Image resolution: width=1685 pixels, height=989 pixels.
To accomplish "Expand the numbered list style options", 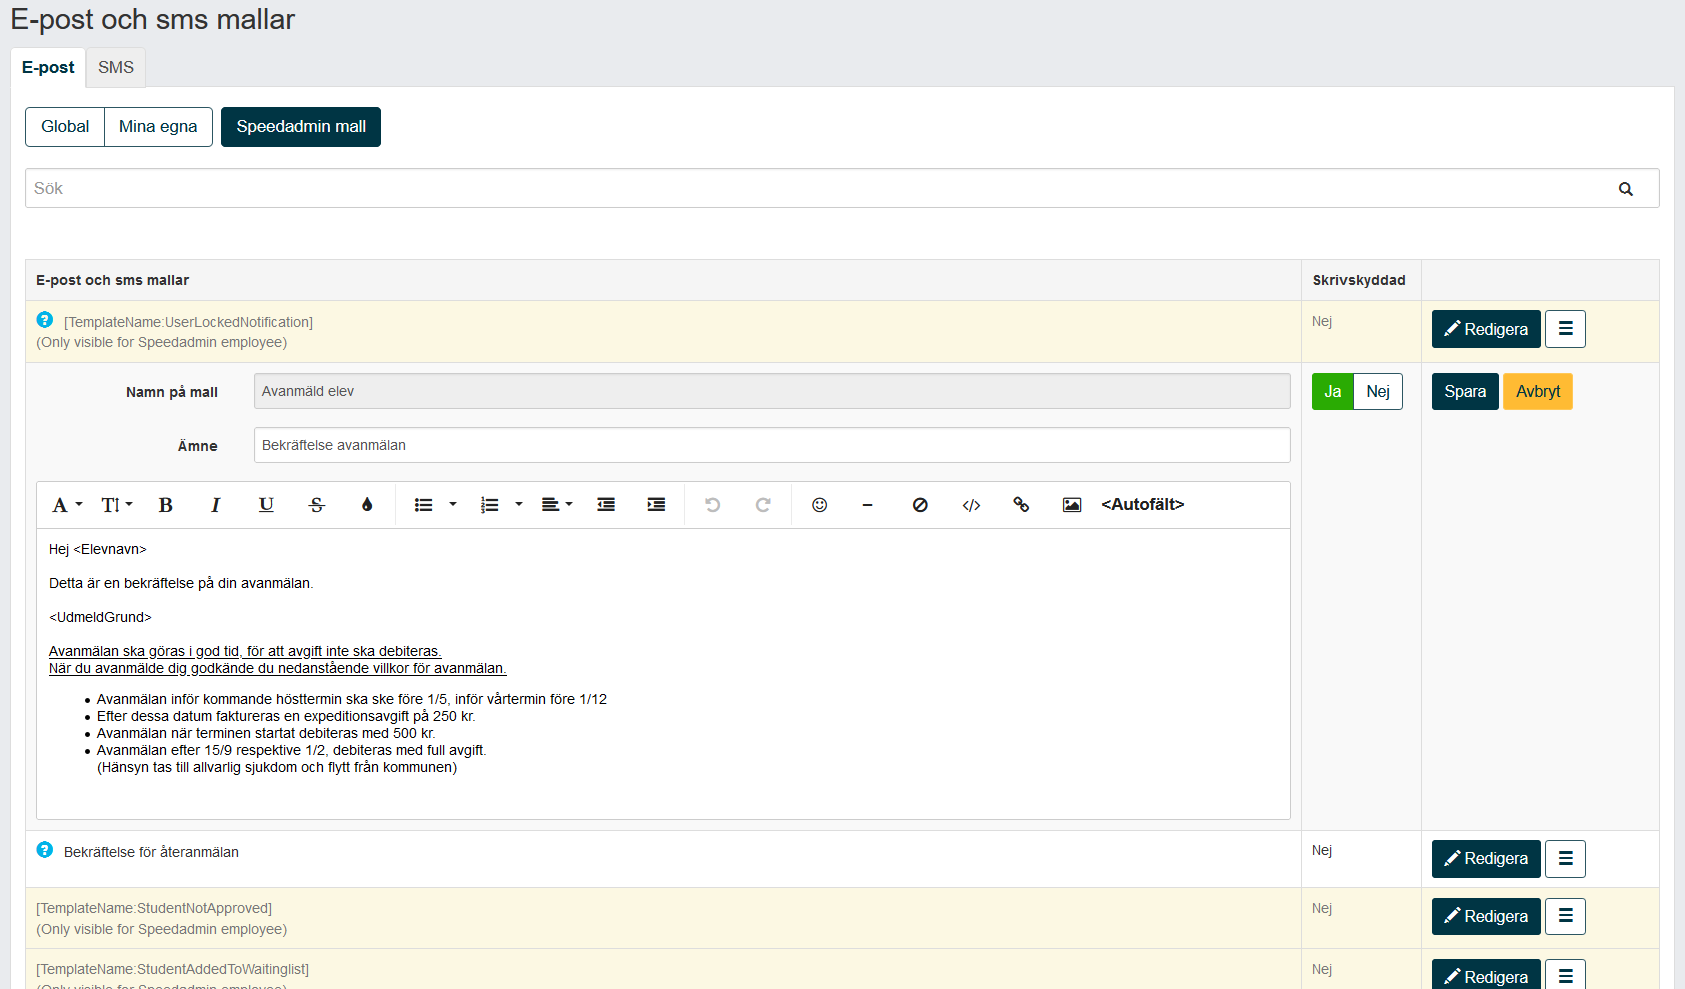I will pos(519,505).
